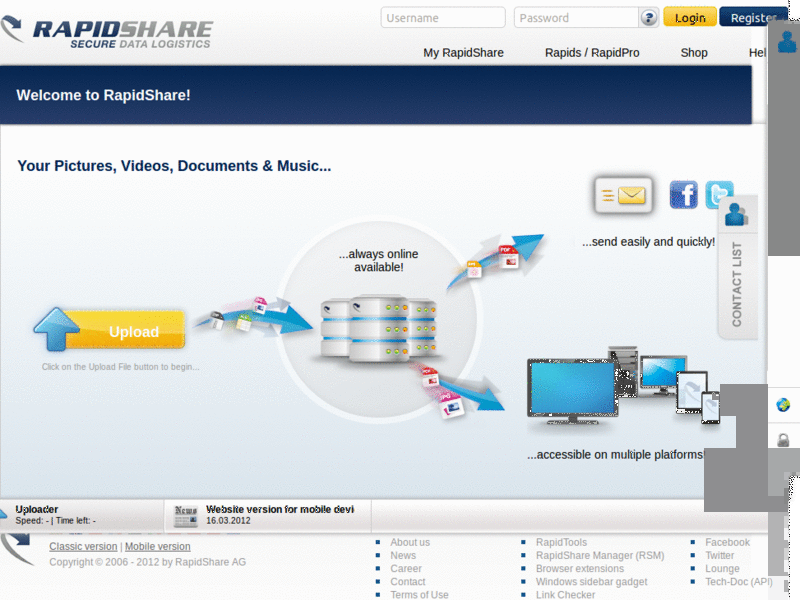The width and height of the screenshot is (800, 600).
Task: Open the Contact footer link
Action: (x=408, y=582)
